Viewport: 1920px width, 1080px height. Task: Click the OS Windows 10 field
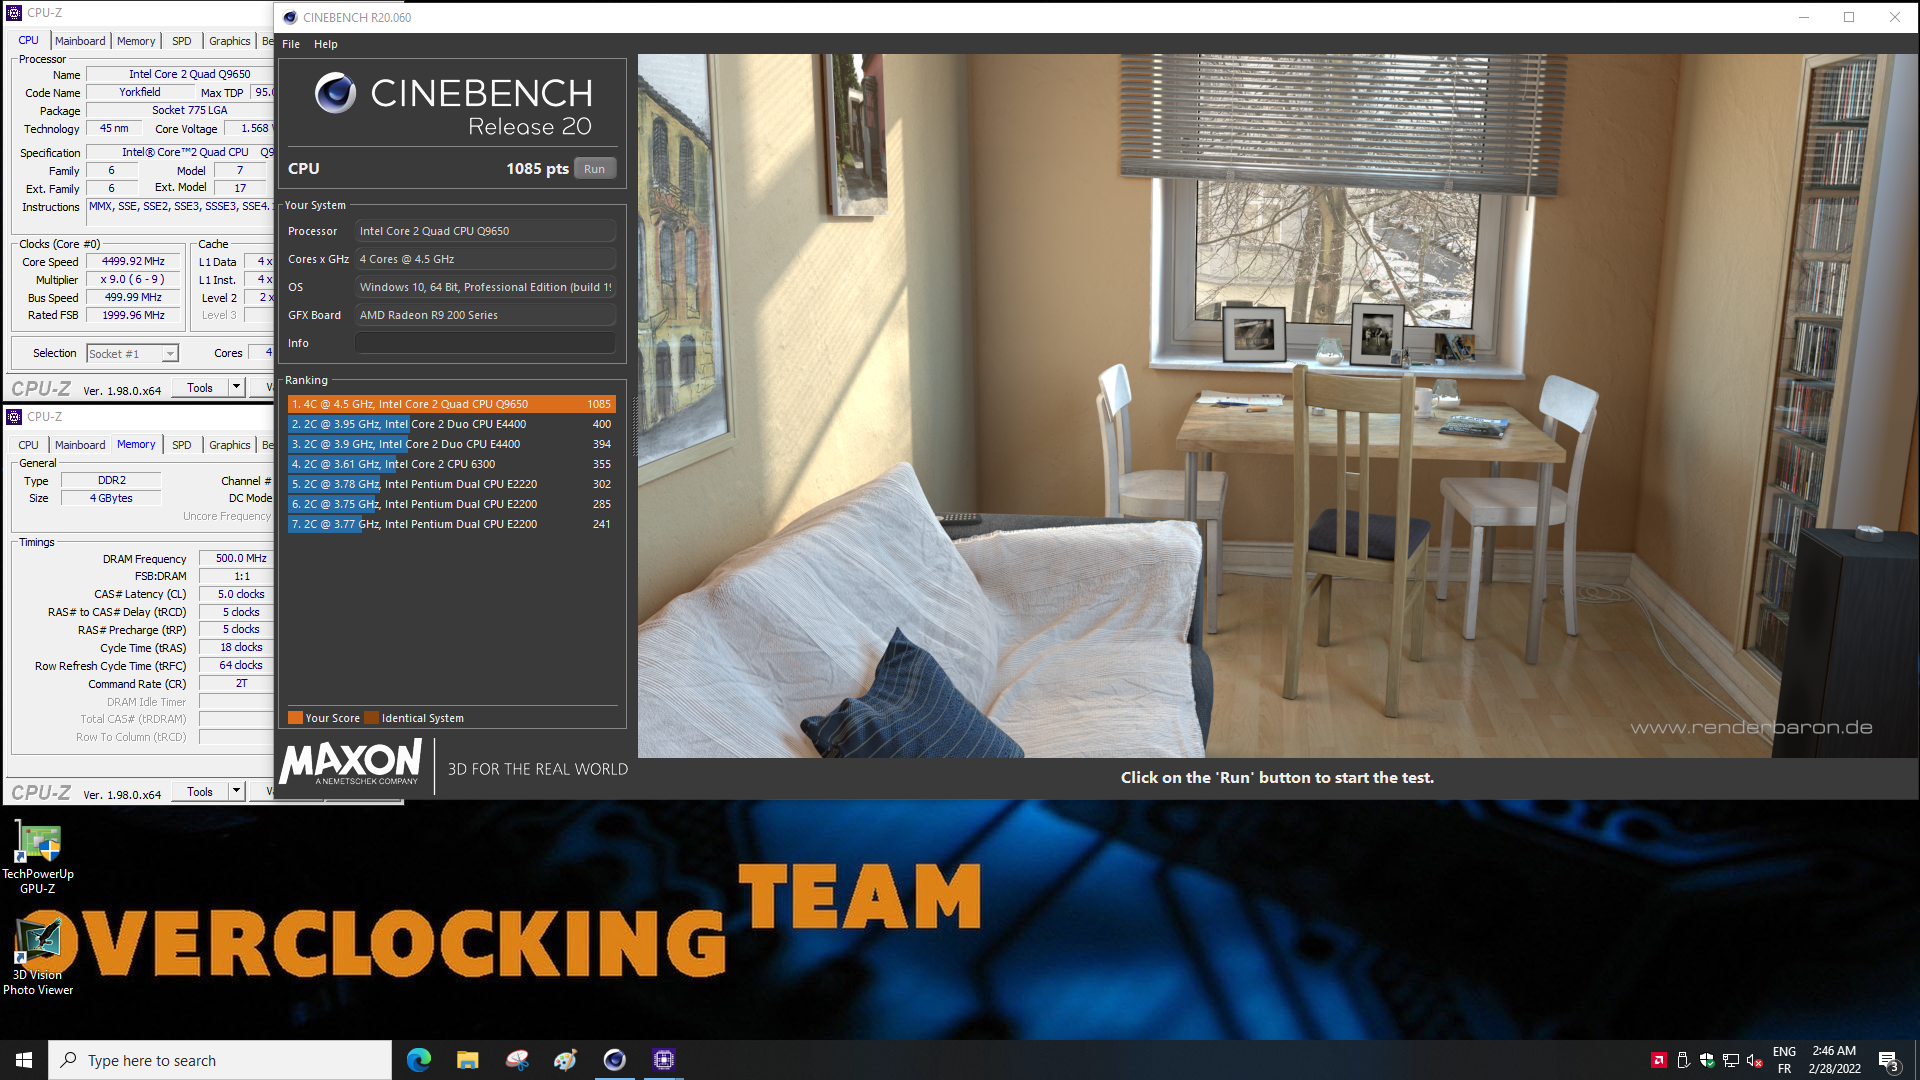click(x=485, y=287)
